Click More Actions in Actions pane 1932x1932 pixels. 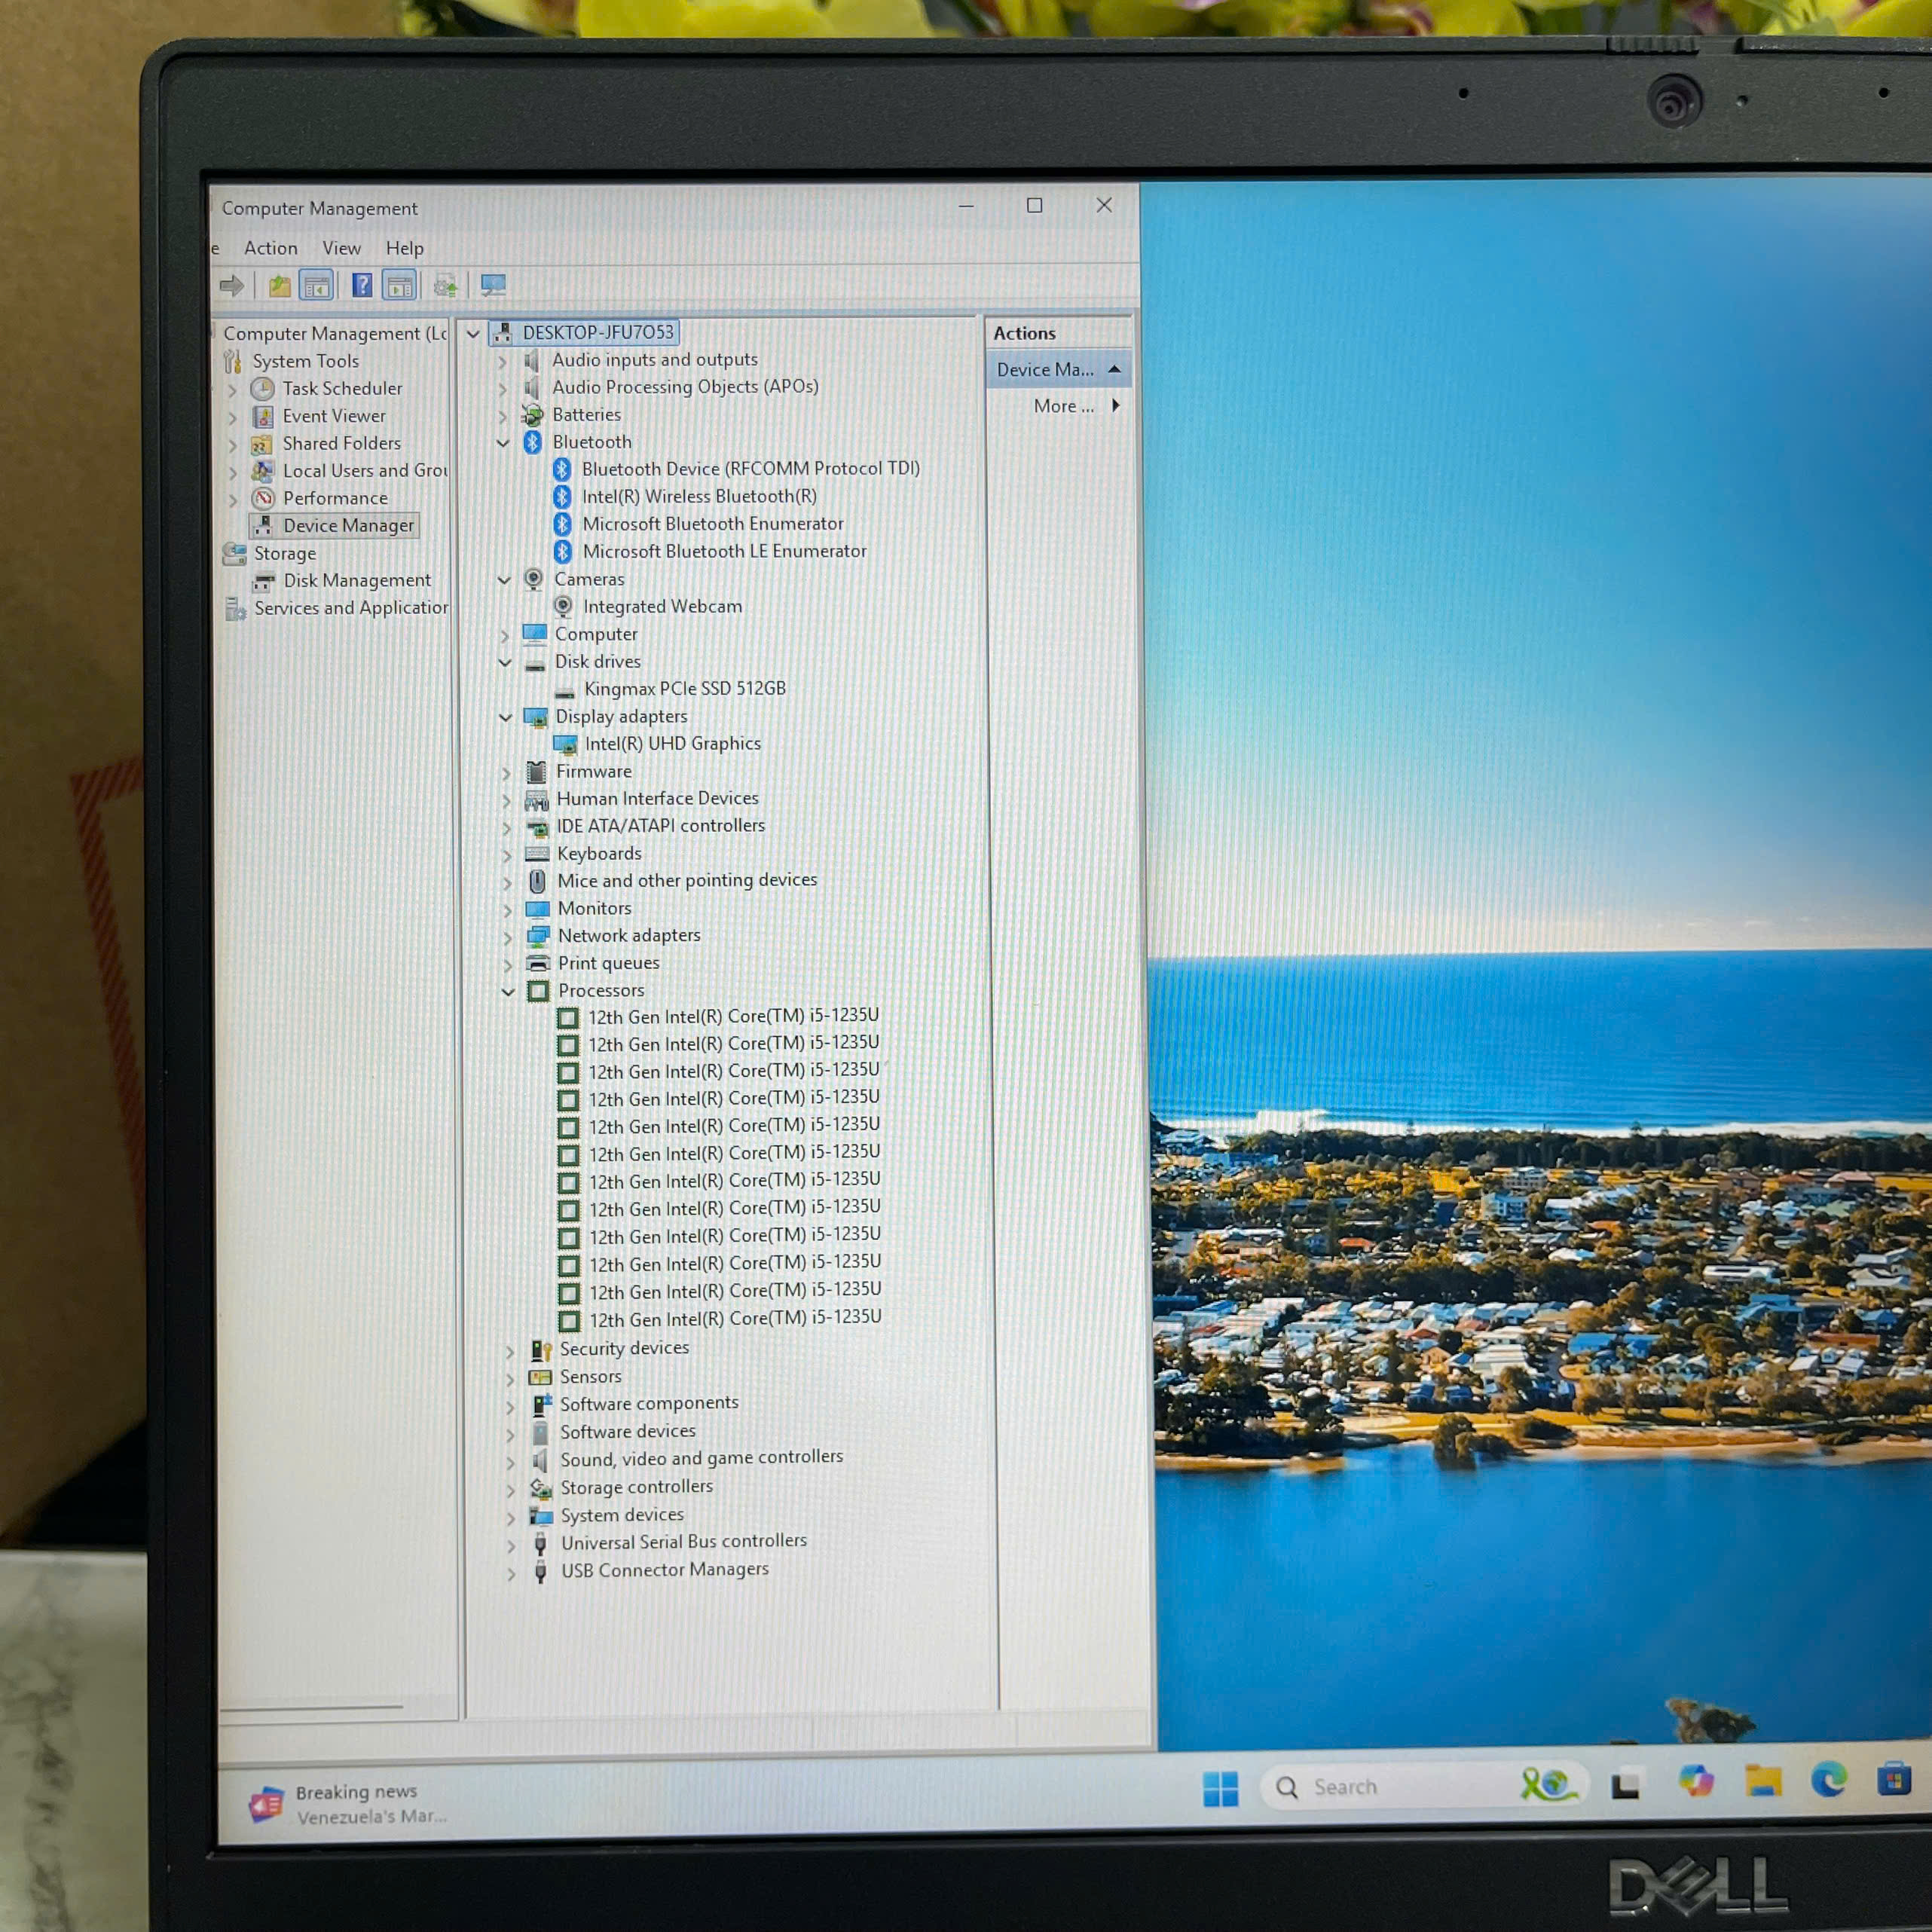click(x=1064, y=406)
